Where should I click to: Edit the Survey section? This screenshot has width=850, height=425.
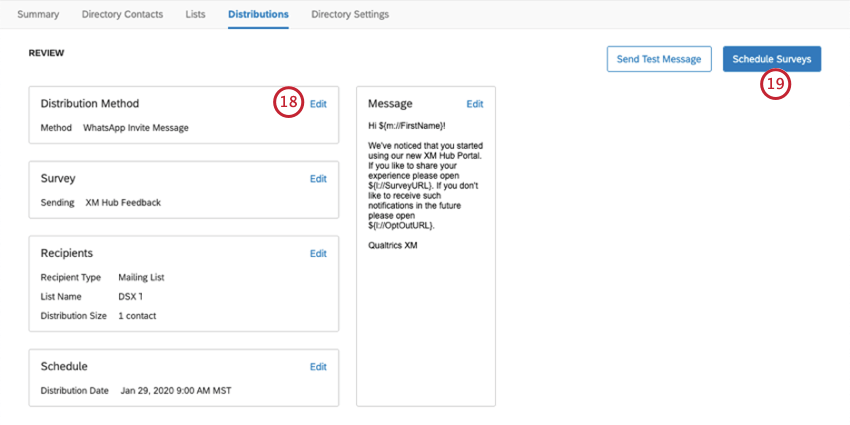click(x=318, y=179)
